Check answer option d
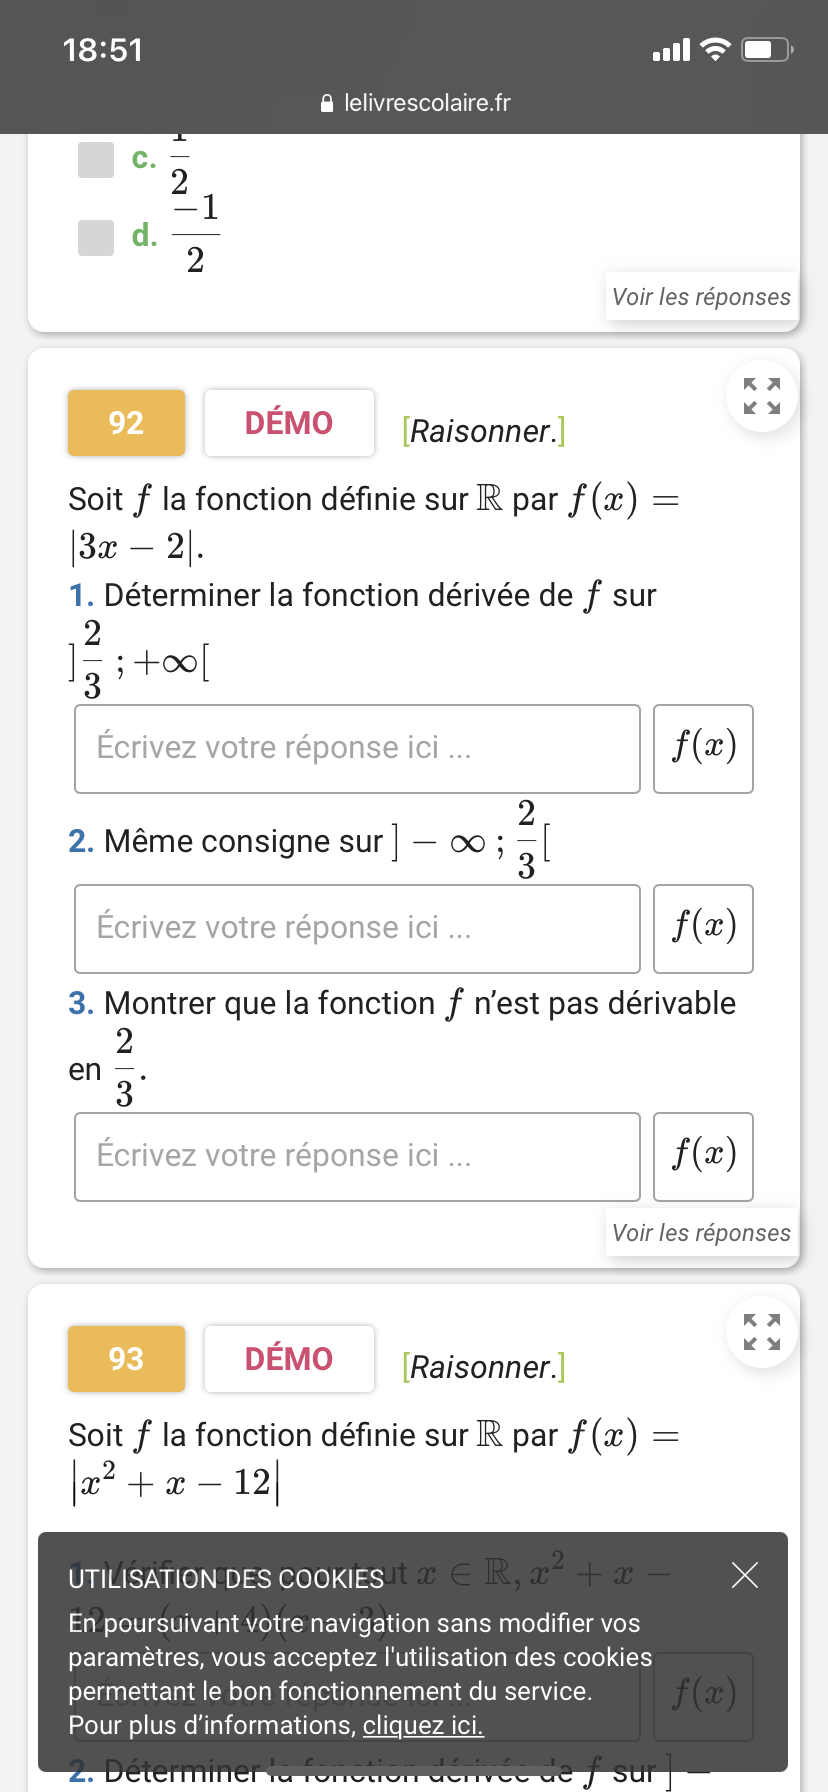The image size is (828, 1792). (96, 237)
